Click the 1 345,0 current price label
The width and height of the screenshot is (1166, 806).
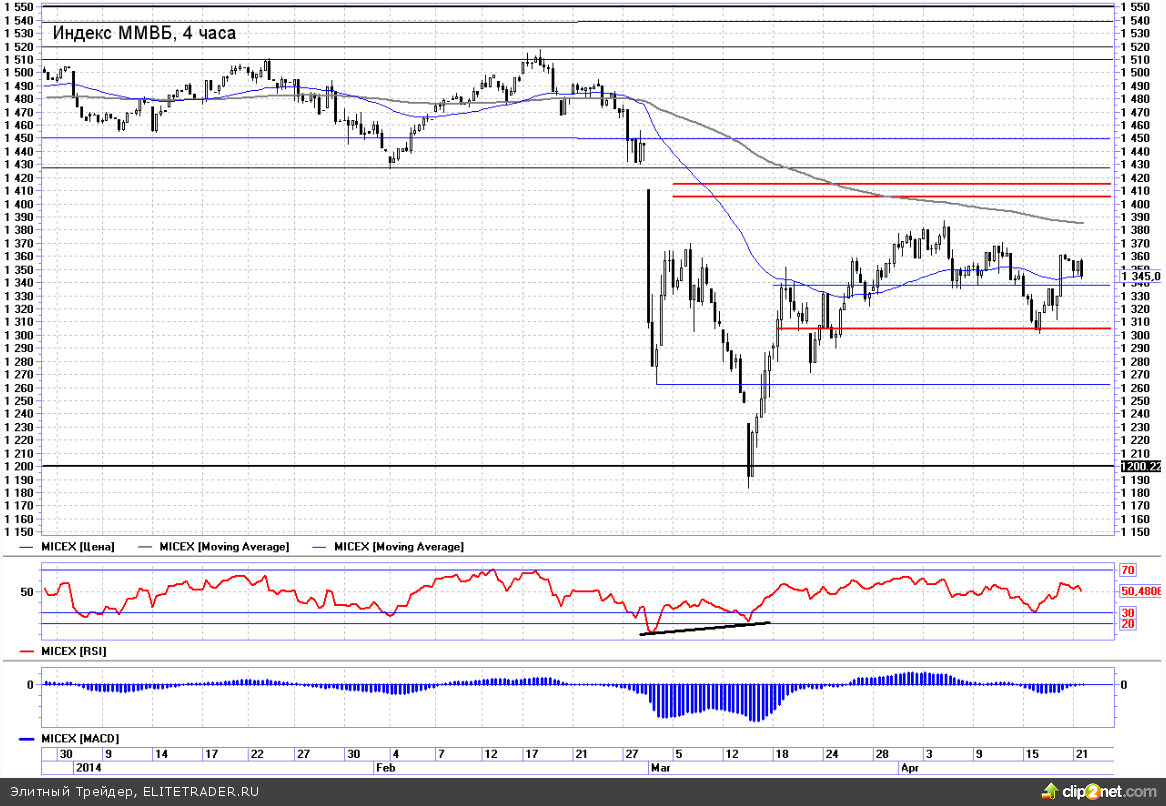(1141, 277)
